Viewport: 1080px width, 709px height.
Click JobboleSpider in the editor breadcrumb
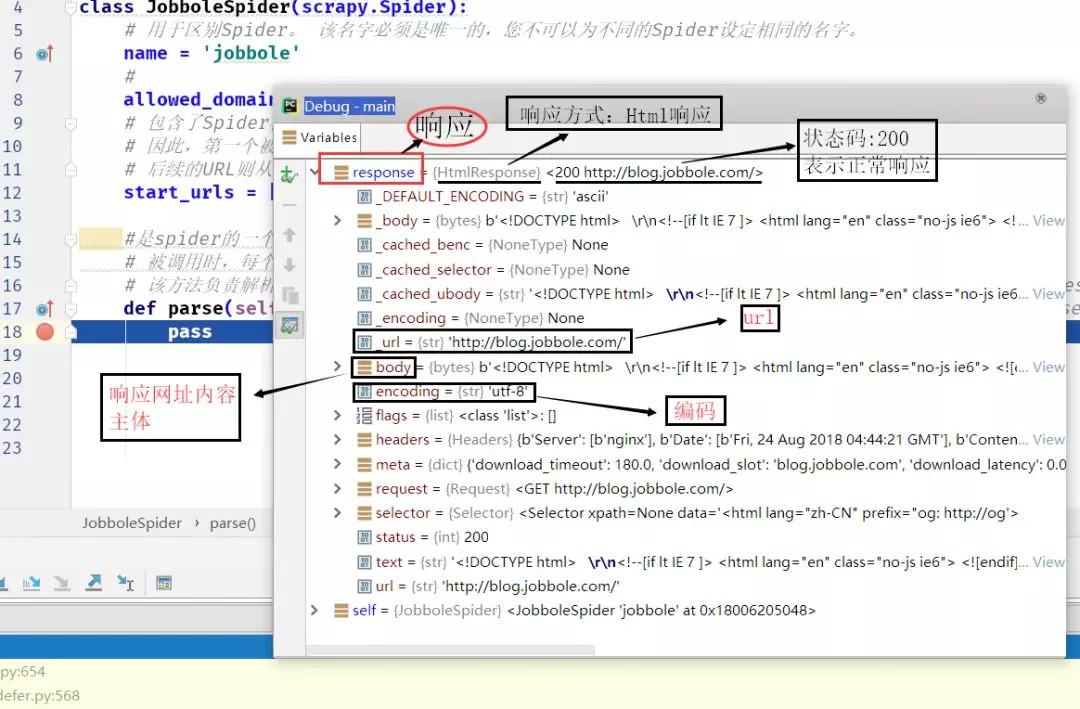[x=132, y=523]
